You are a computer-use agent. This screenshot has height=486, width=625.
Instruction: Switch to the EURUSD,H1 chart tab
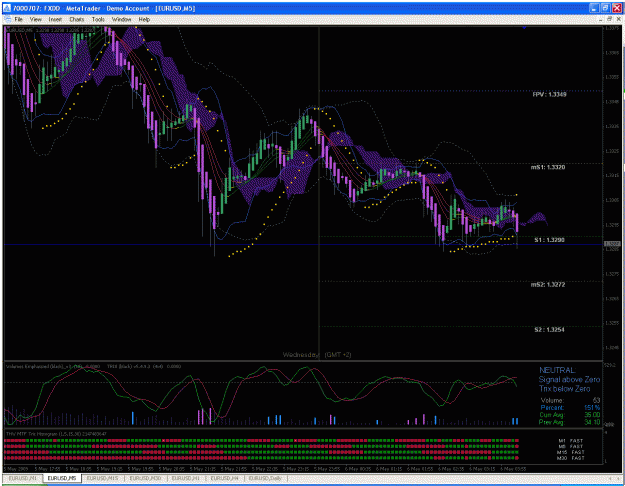(x=185, y=478)
